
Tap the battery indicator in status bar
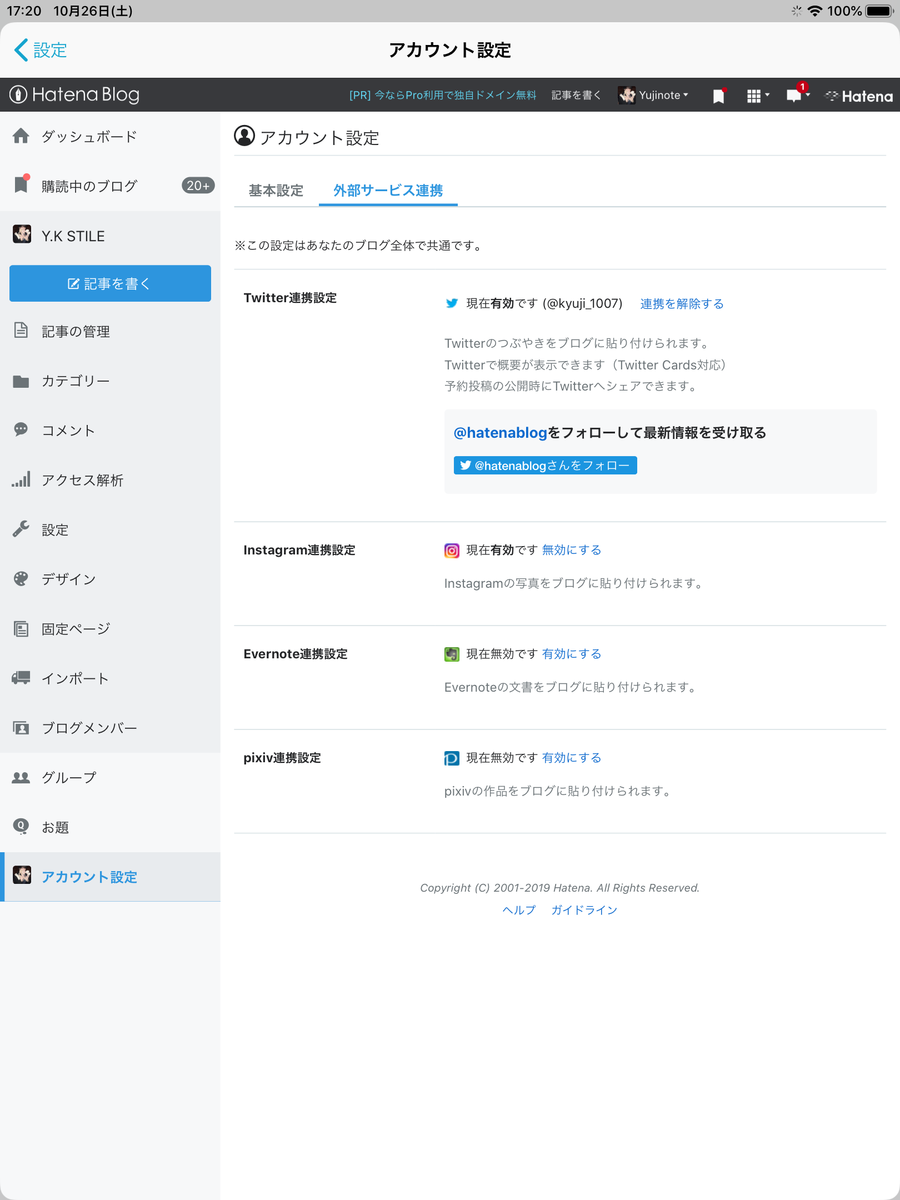point(880,11)
